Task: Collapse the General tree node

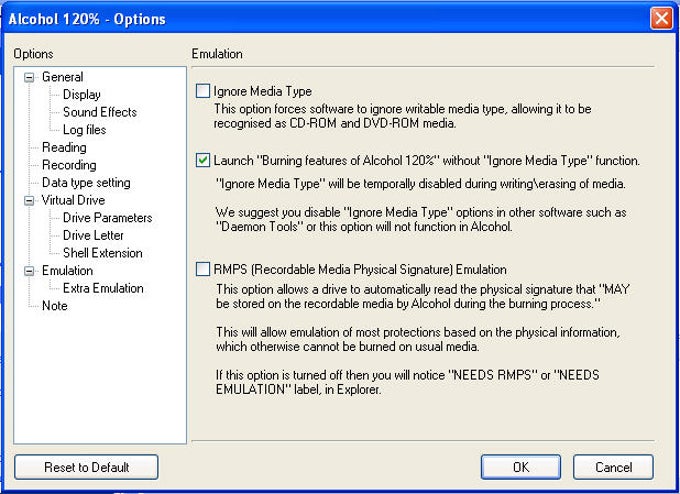Action: point(29,78)
